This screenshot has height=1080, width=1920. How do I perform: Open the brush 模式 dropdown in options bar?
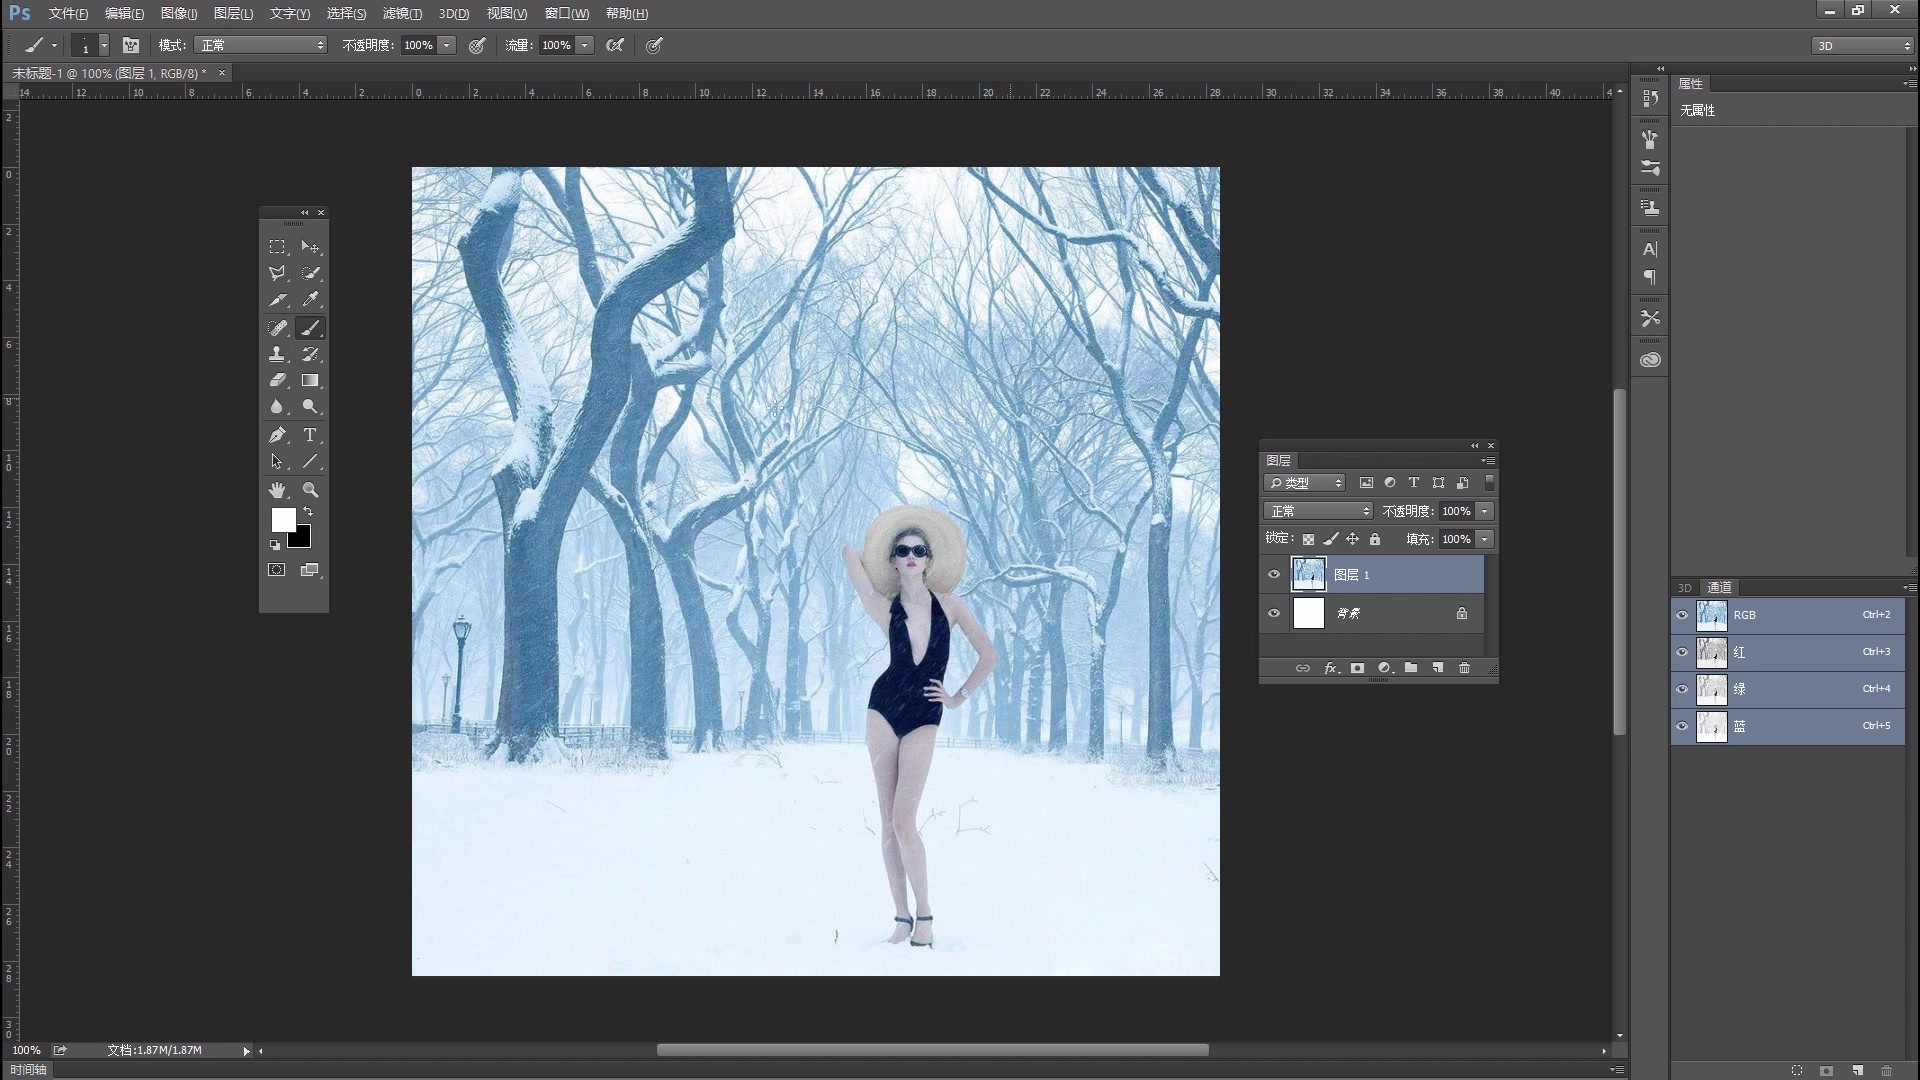click(x=260, y=45)
